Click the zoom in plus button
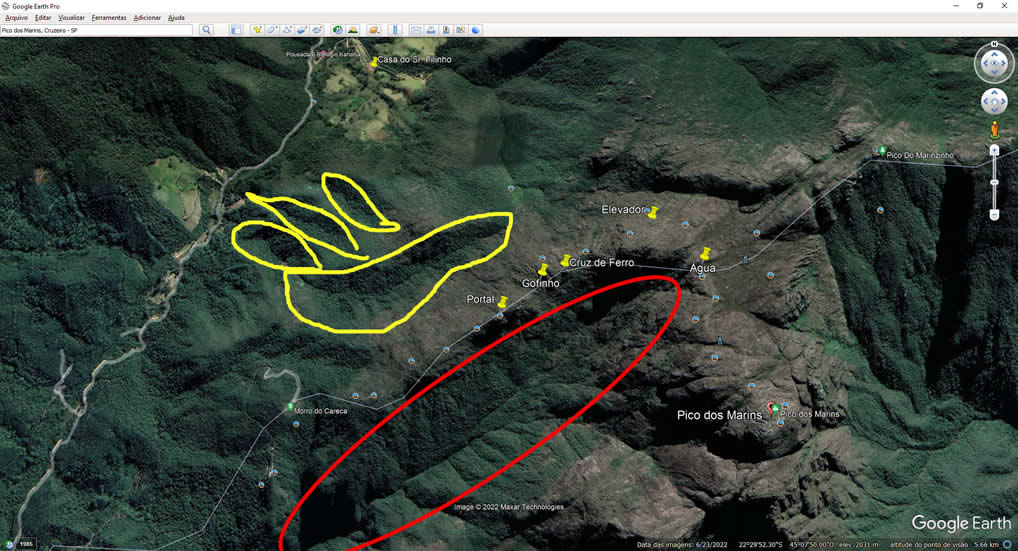 994,150
